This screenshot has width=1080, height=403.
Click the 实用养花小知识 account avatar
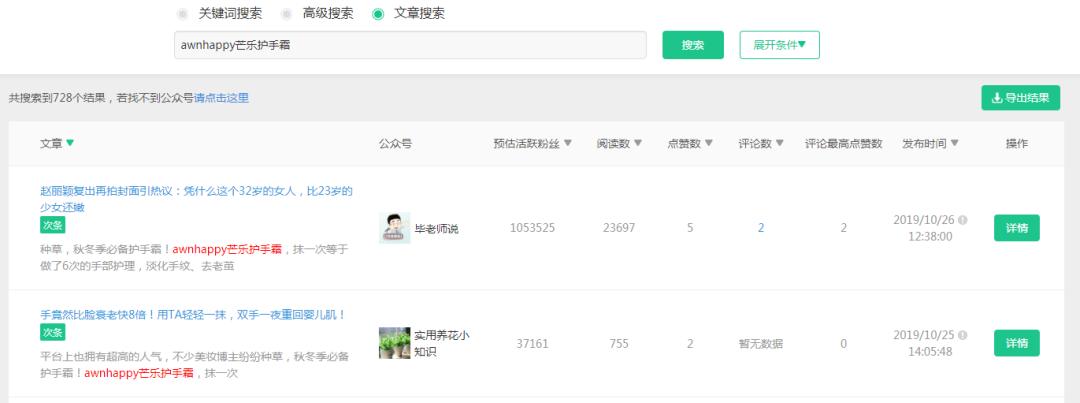coord(395,343)
